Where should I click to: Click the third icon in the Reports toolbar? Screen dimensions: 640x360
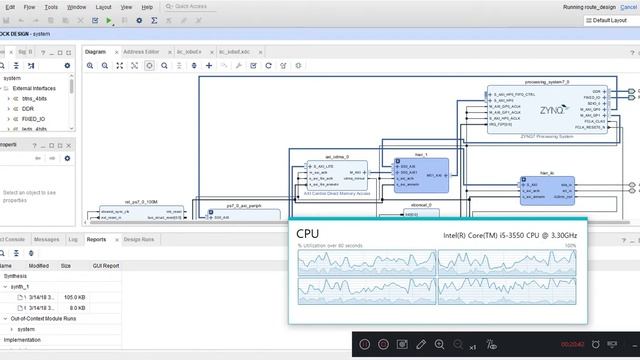[x=31, y=253]
